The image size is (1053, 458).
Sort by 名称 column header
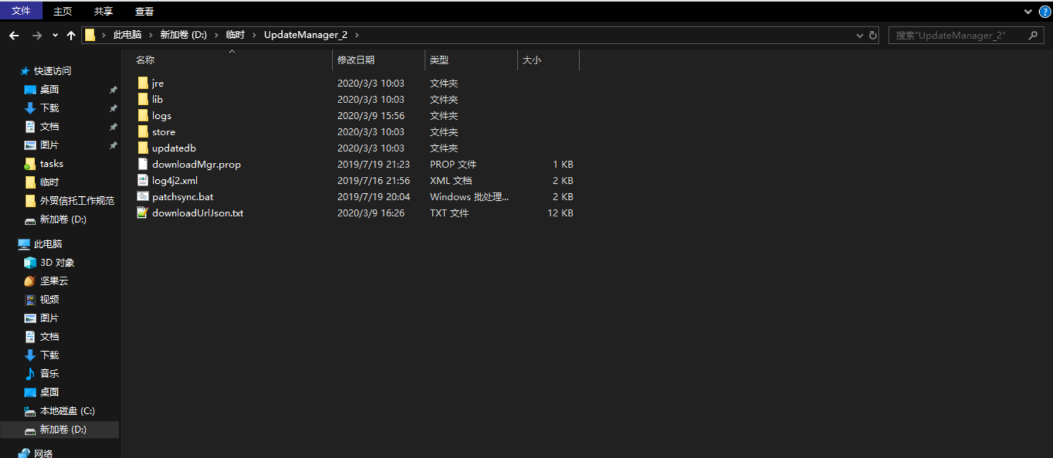[146, 60]
